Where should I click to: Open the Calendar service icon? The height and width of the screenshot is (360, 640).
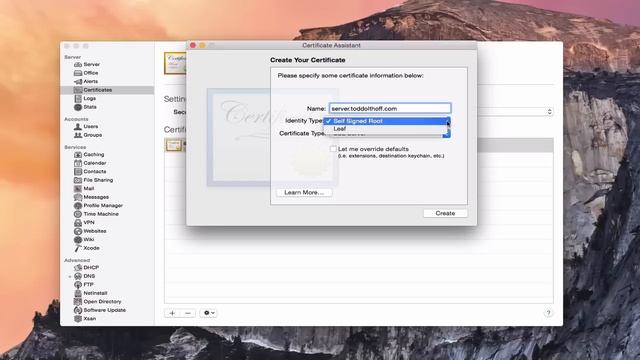(x=78, y=163)
